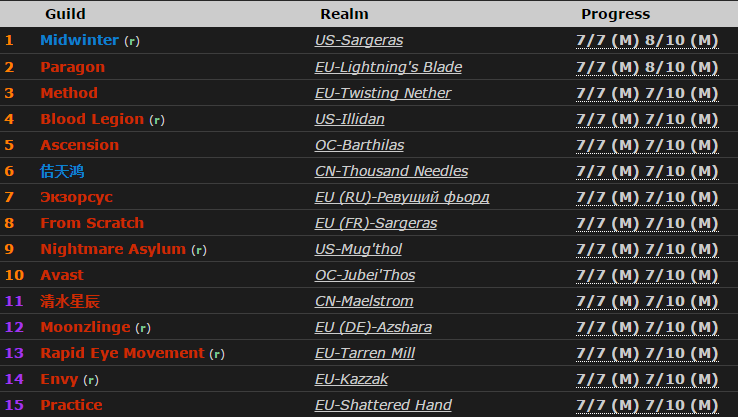Click the recruiting (r) icon beside Envy
The height and width of the screenshot is (417, 738).
click(x=91, y=380)
